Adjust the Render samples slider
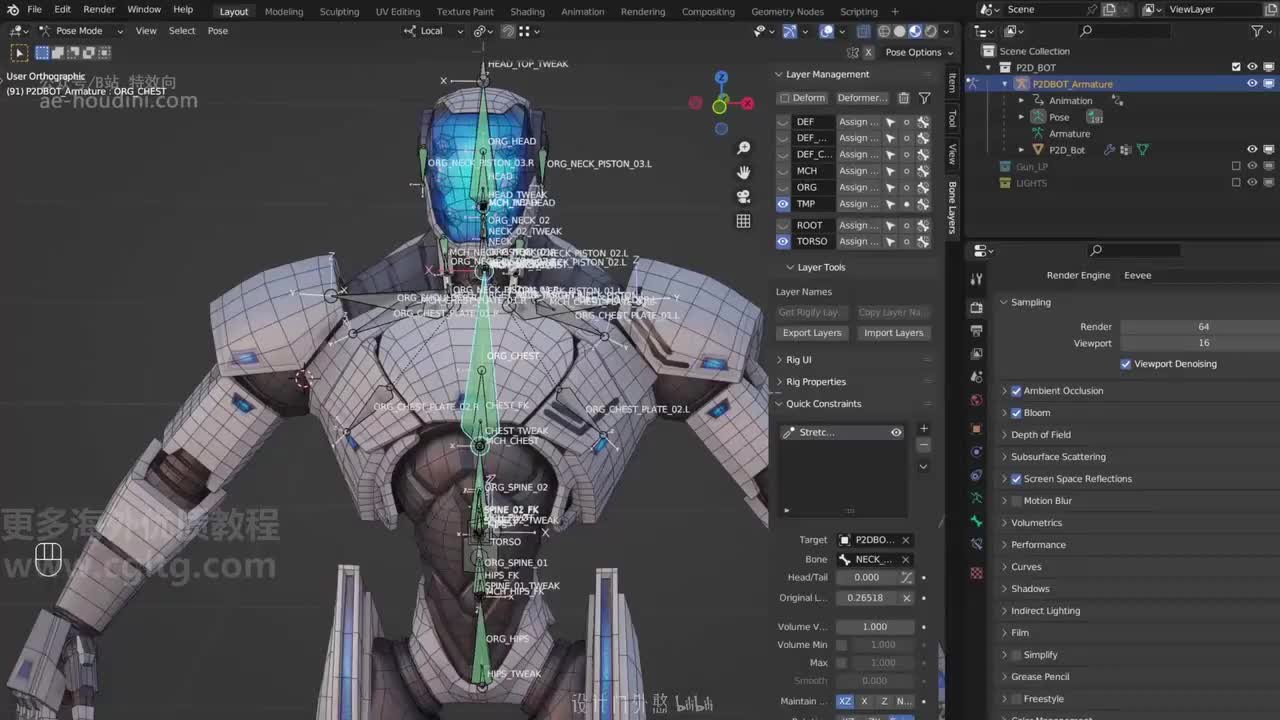The width and height of the screenshot is (1280, 720). (1200, 327)
